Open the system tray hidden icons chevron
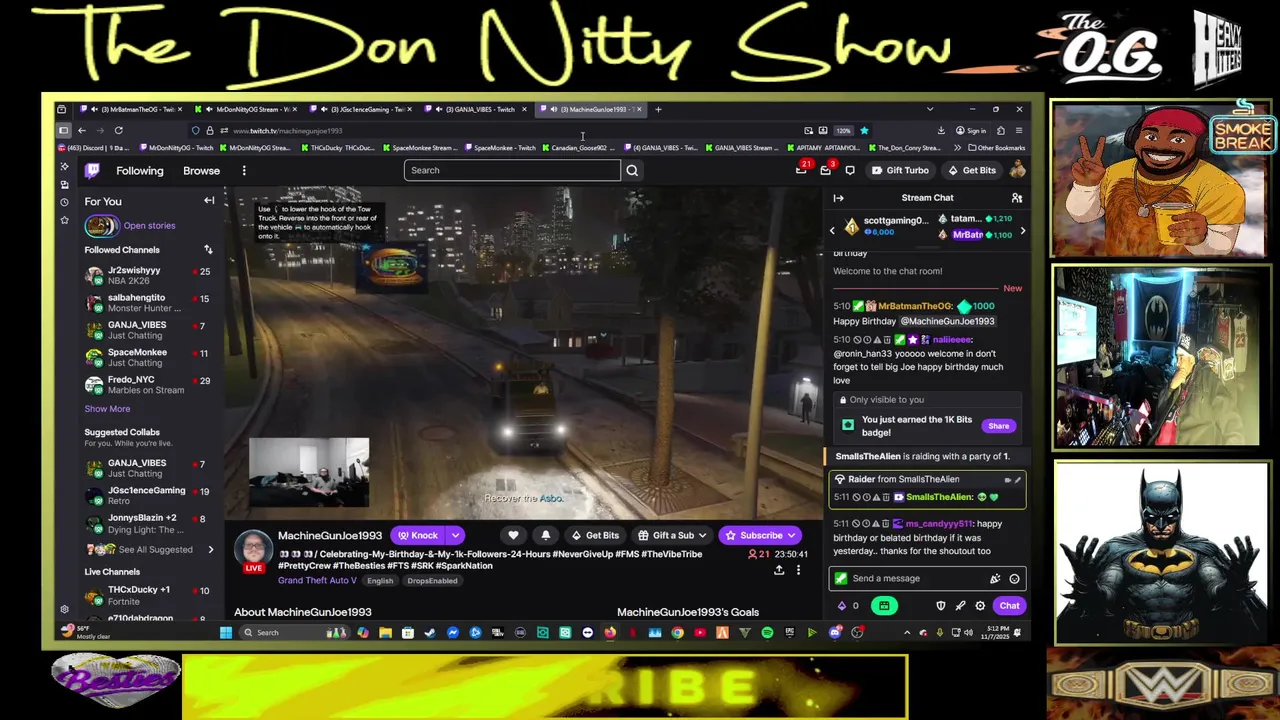The height and width of the screenshot is (720, 1280). tap(907, 632)
